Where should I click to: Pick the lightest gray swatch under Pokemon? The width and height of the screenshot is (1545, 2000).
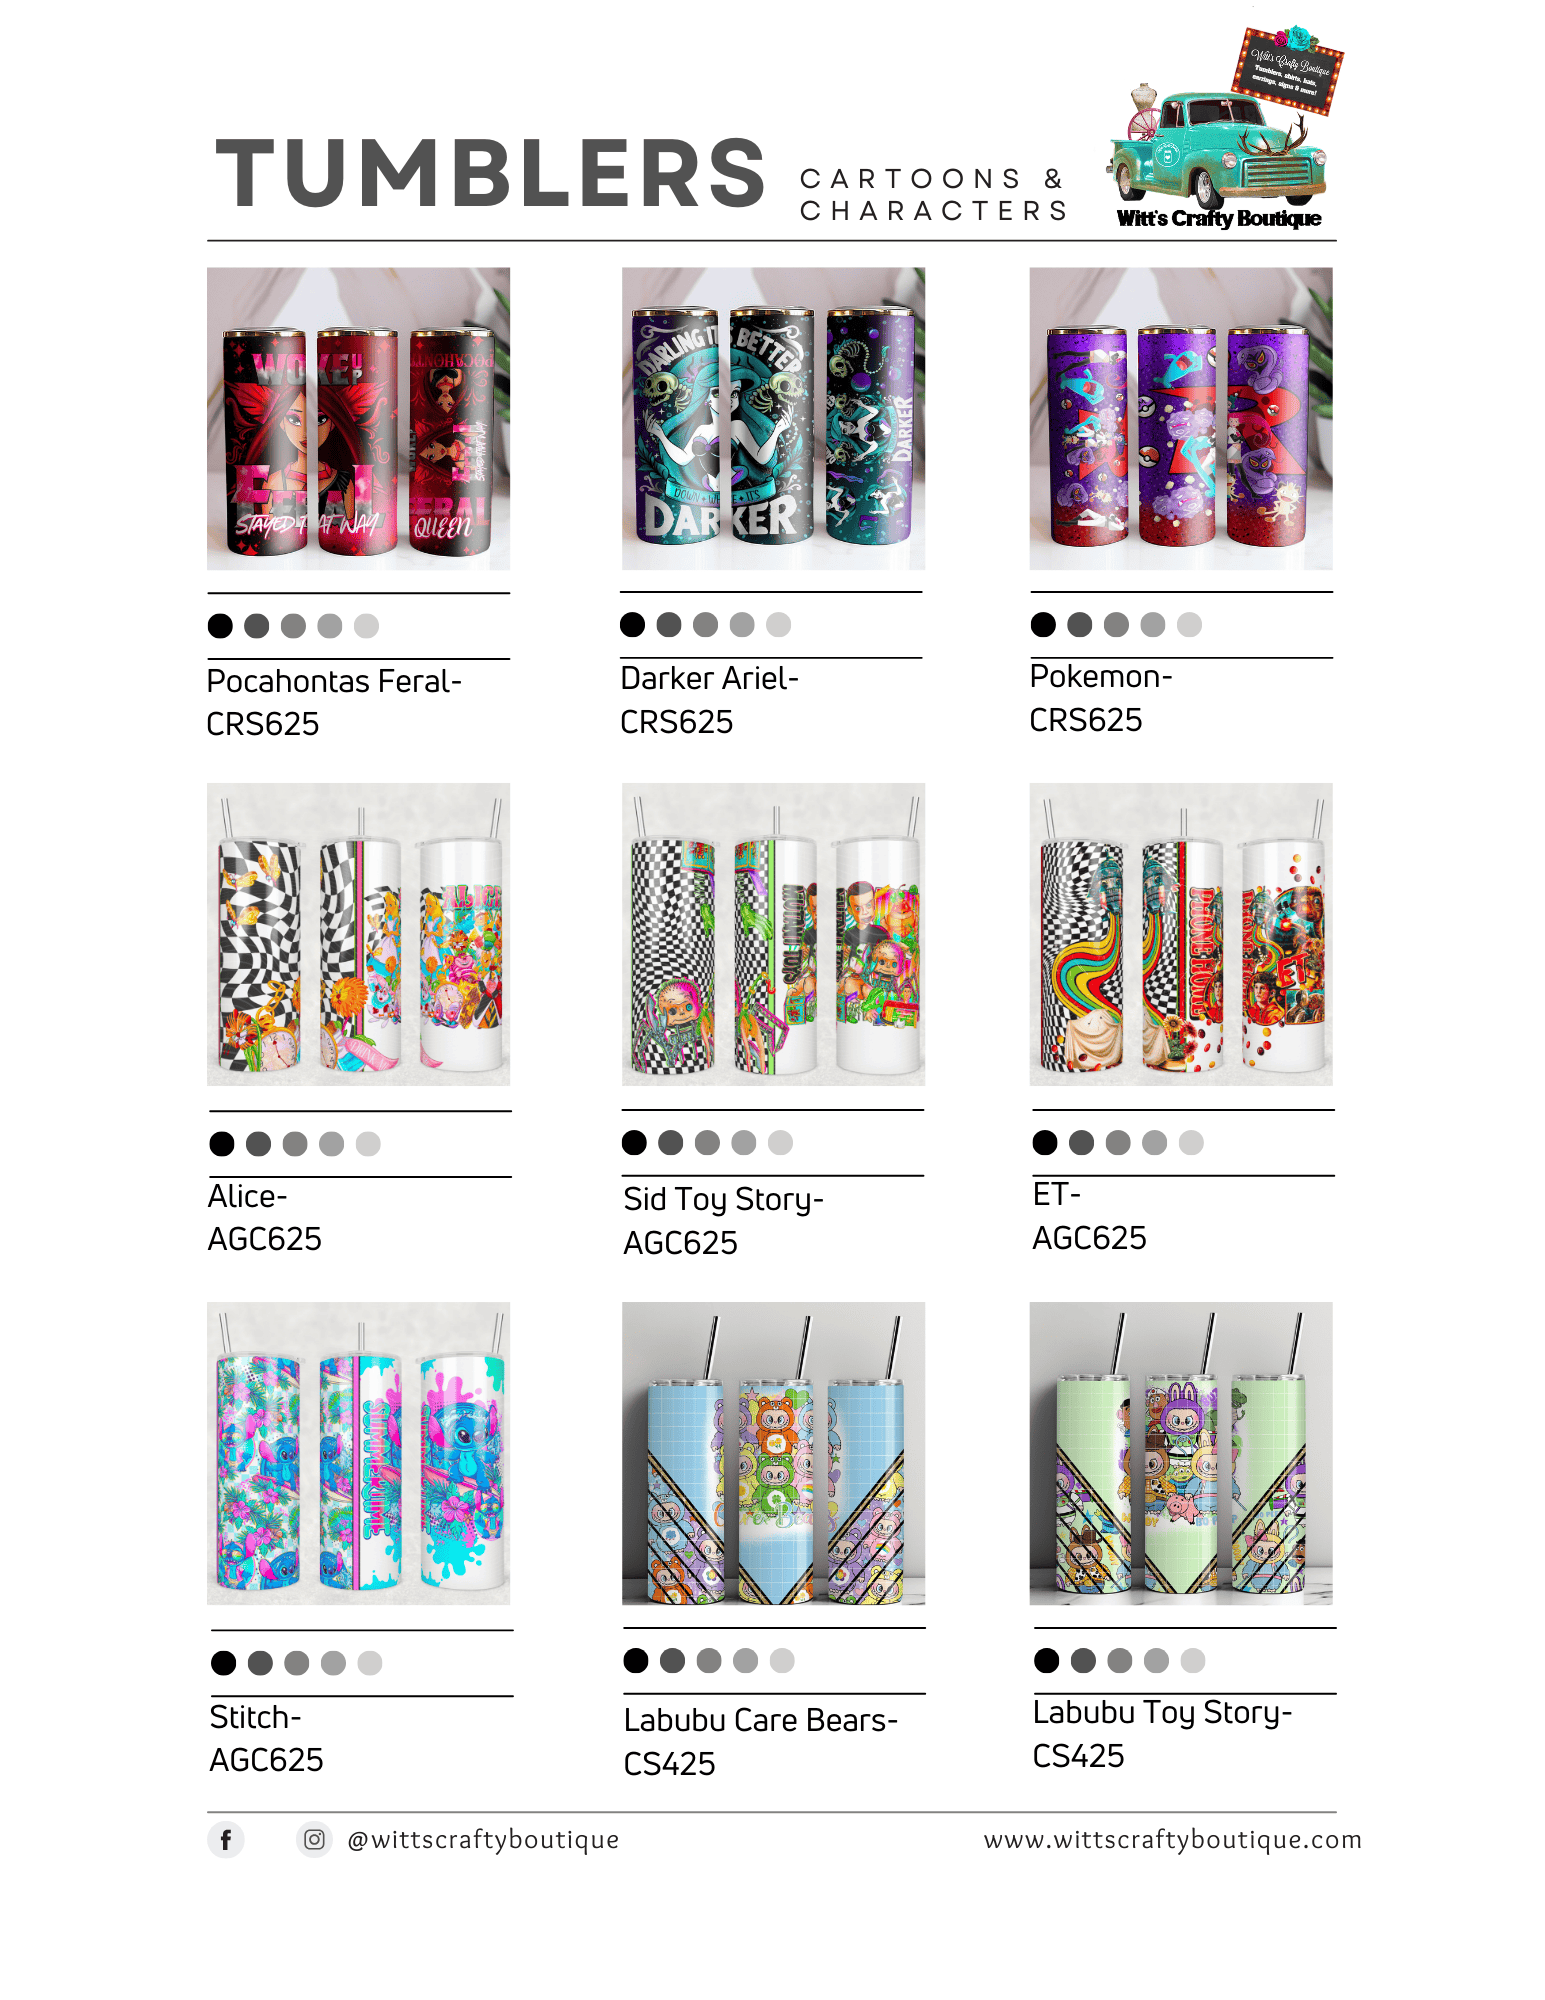pos(1189,624)
